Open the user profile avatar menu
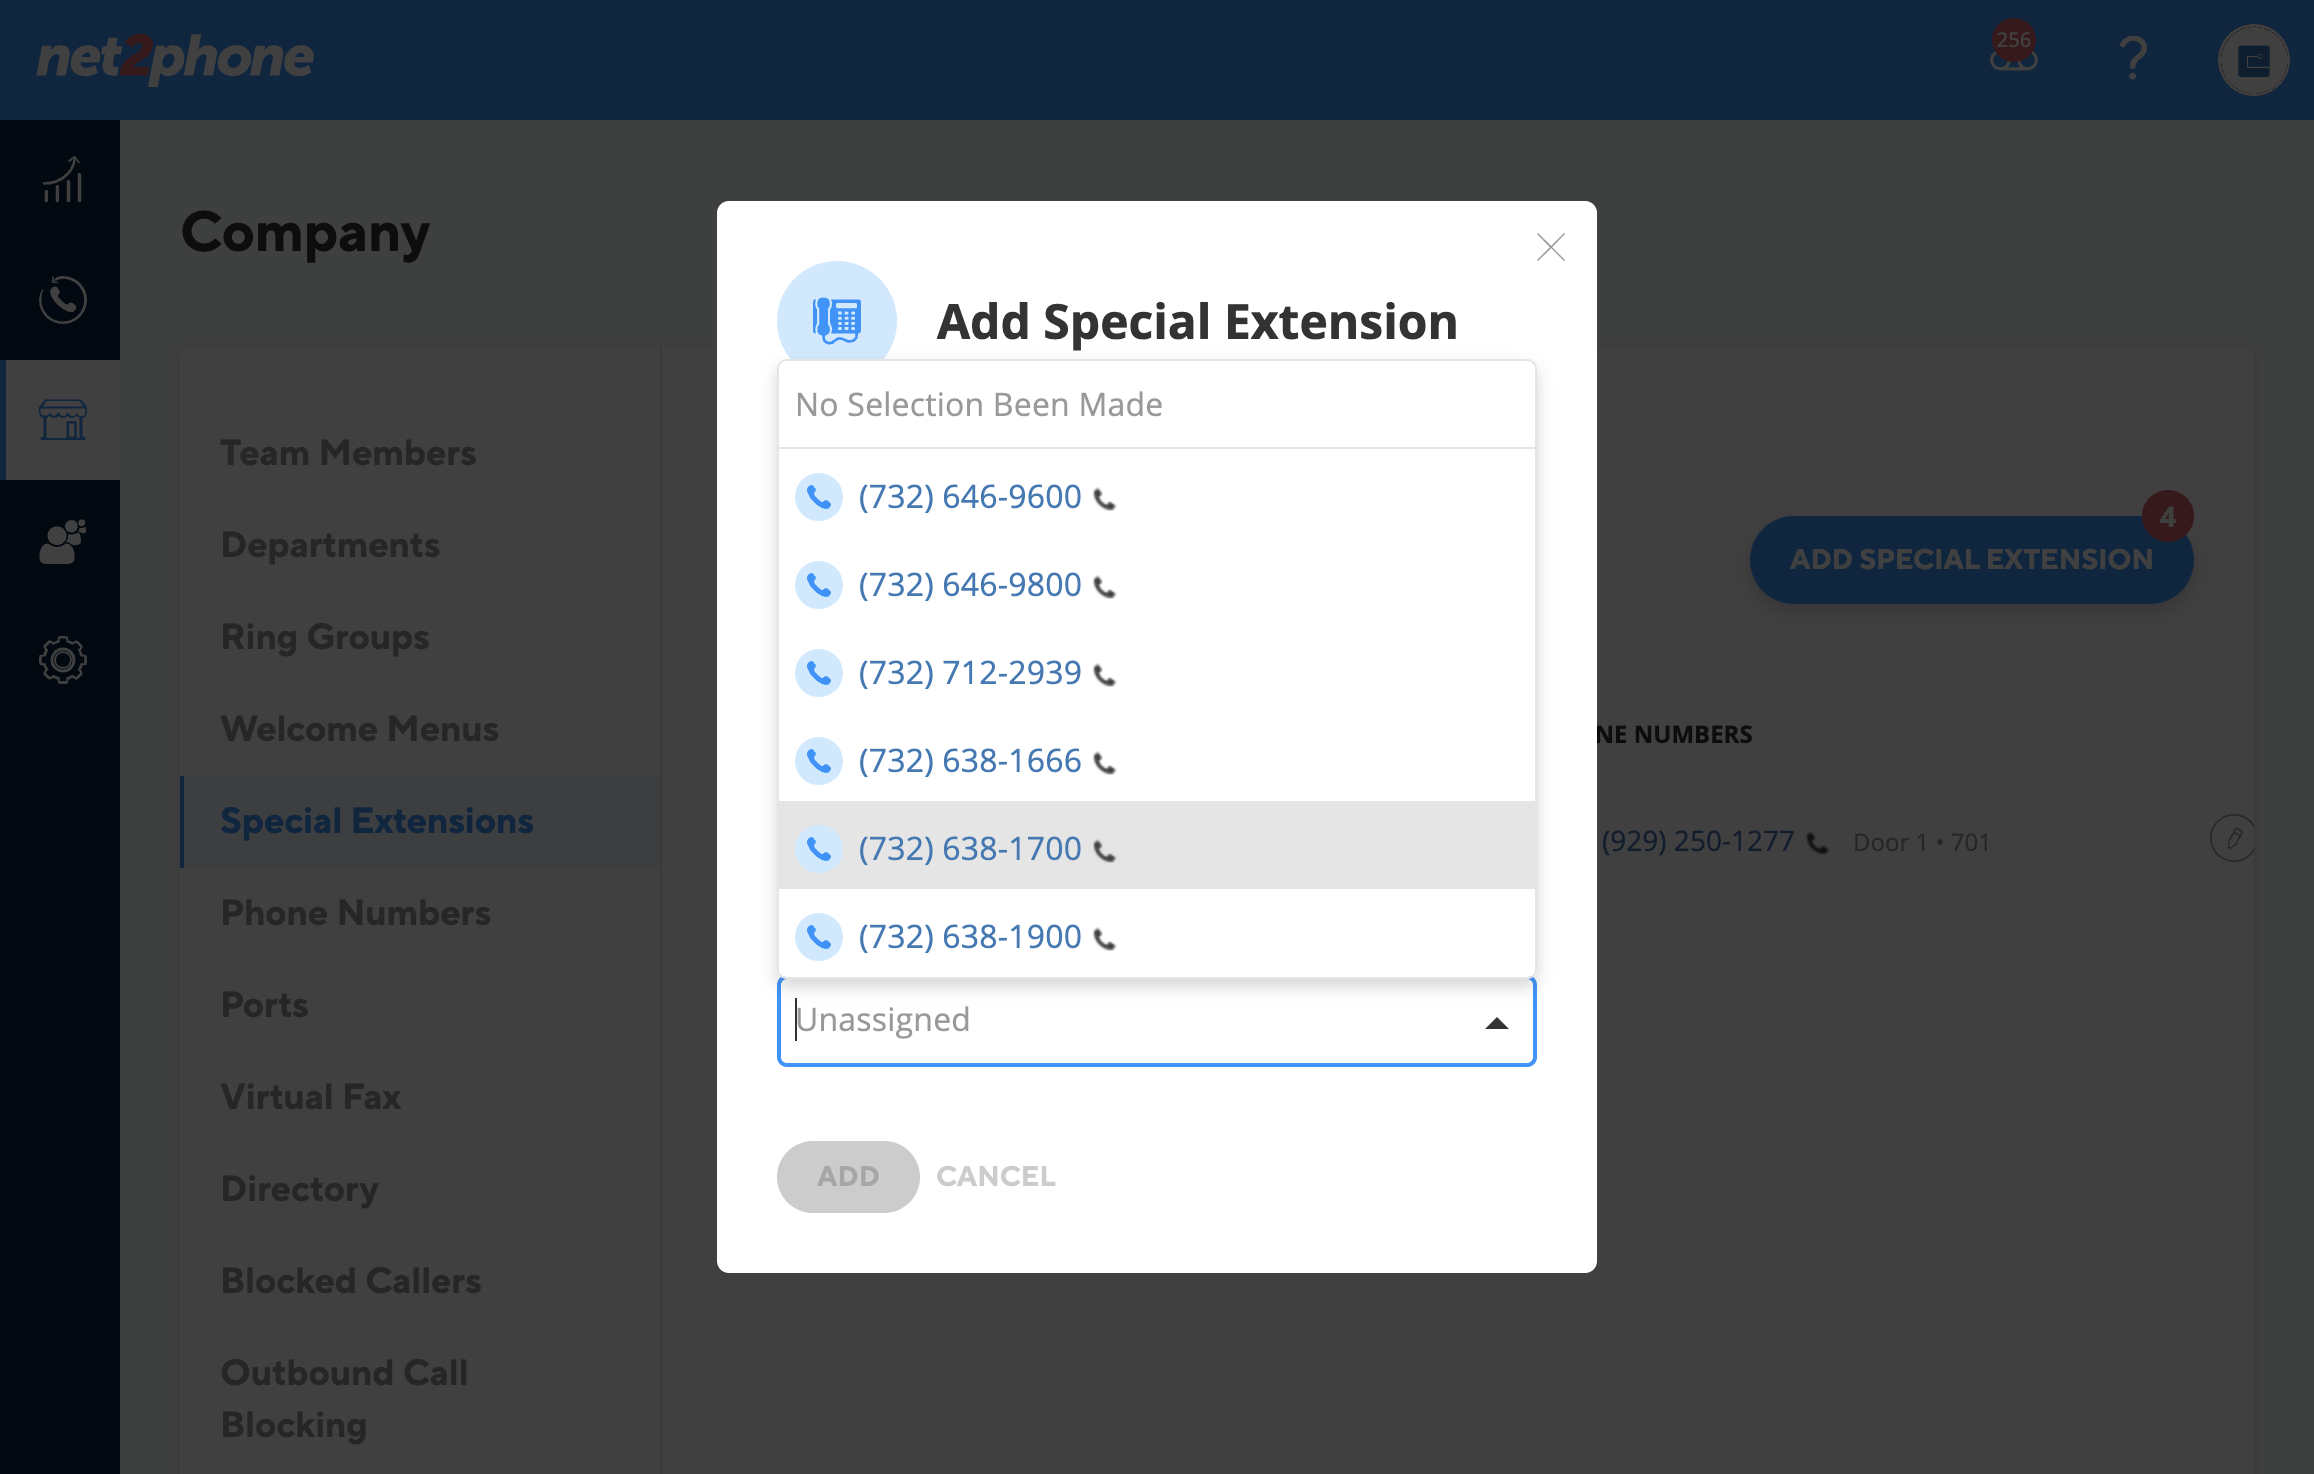This screenshot has width=2314, height=1474. (x=2253, y=60)
